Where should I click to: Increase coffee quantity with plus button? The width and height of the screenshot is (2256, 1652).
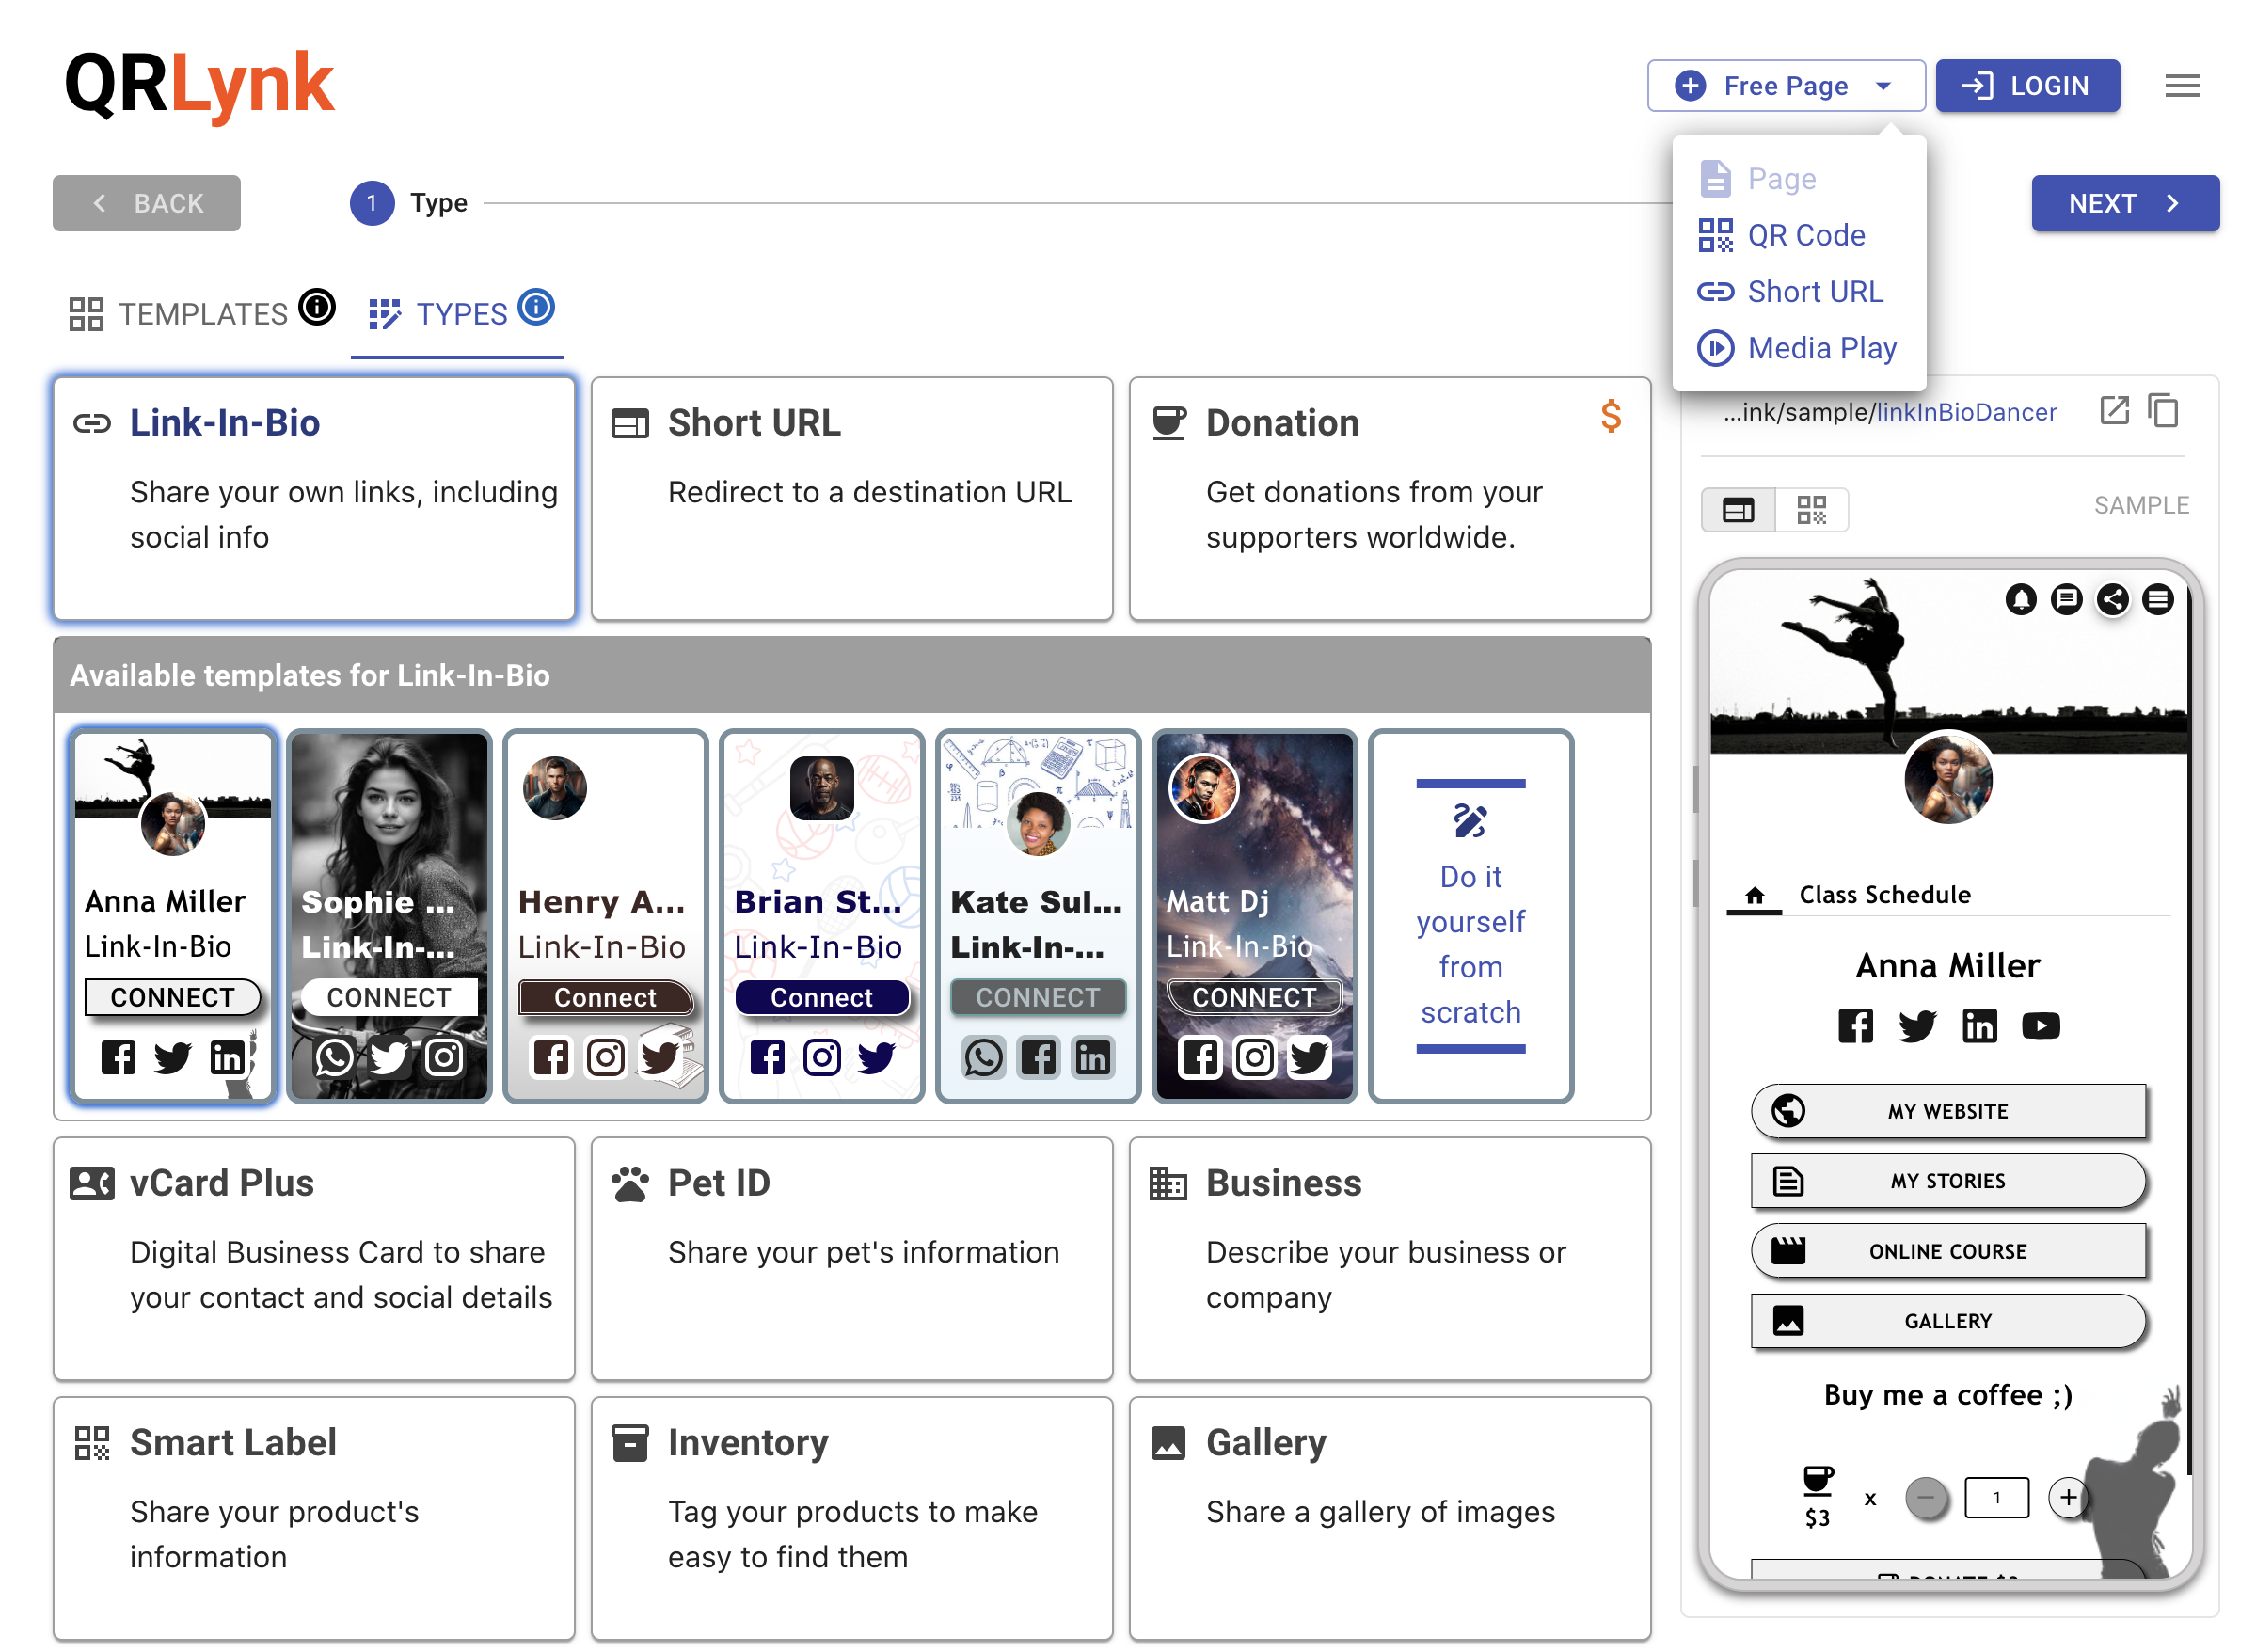click(2067, 1498)
